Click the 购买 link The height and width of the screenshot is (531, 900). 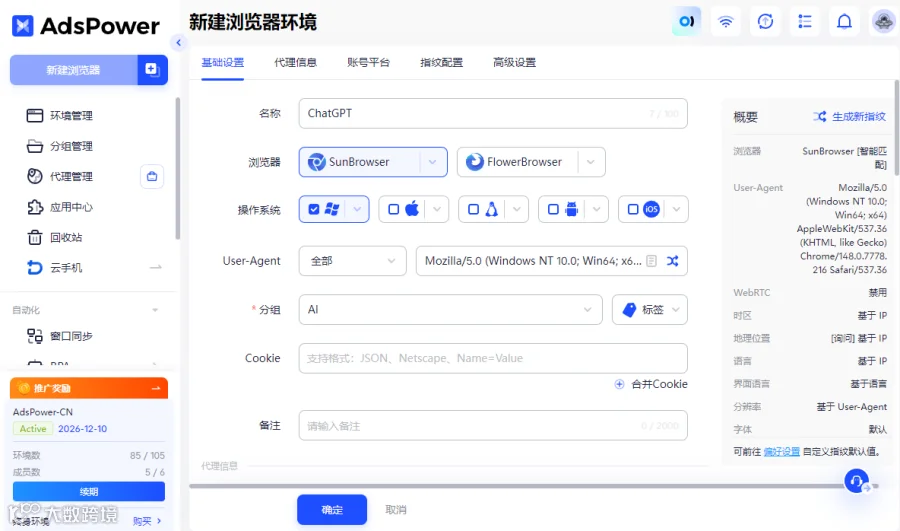[x=142, y=521]
